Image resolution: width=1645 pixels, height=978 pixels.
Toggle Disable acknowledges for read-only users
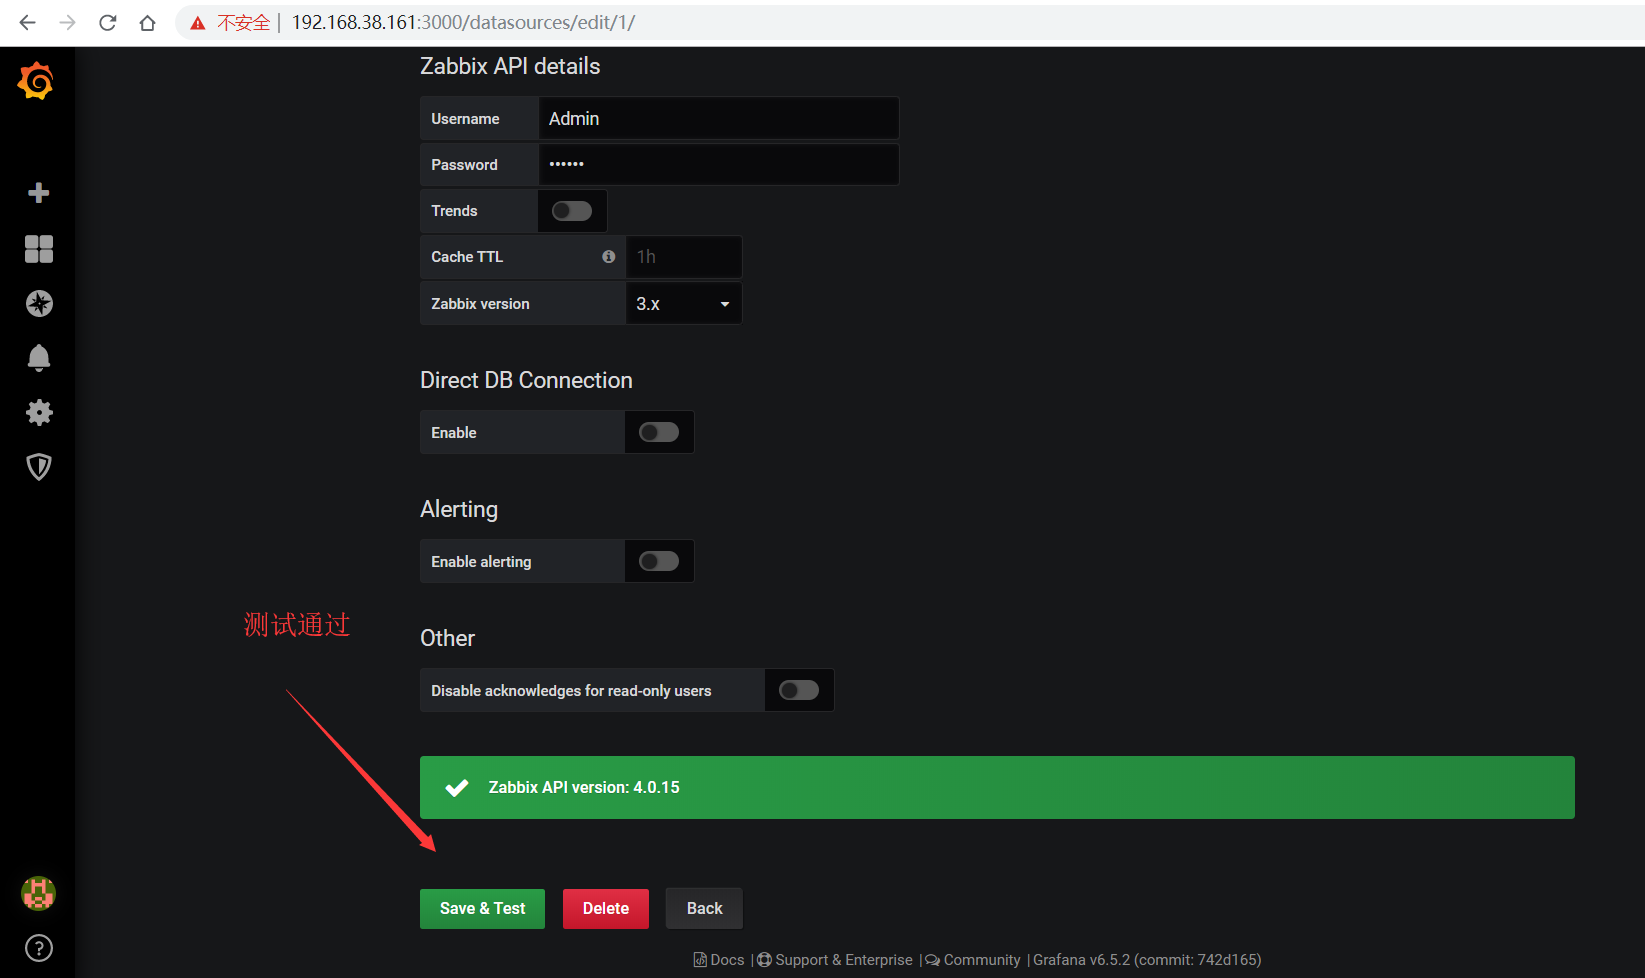tap(799, 690)
